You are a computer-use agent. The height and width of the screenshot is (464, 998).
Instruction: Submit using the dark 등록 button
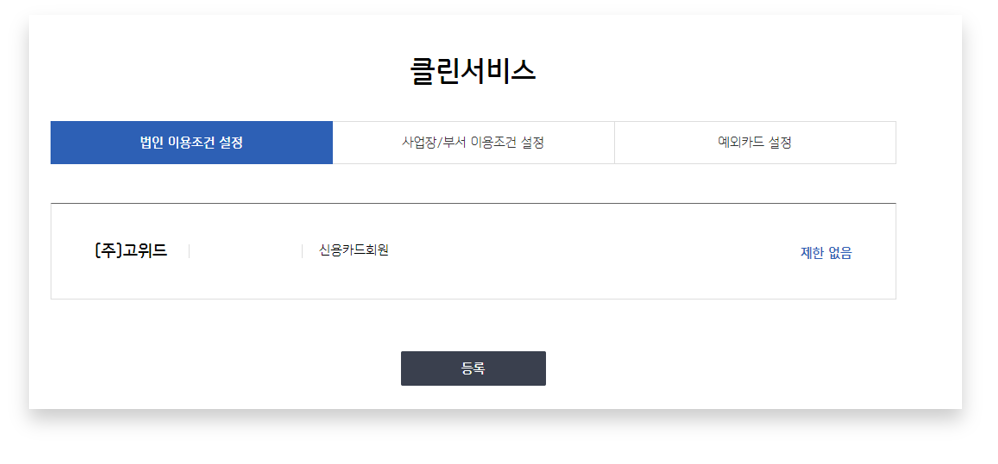473,368
